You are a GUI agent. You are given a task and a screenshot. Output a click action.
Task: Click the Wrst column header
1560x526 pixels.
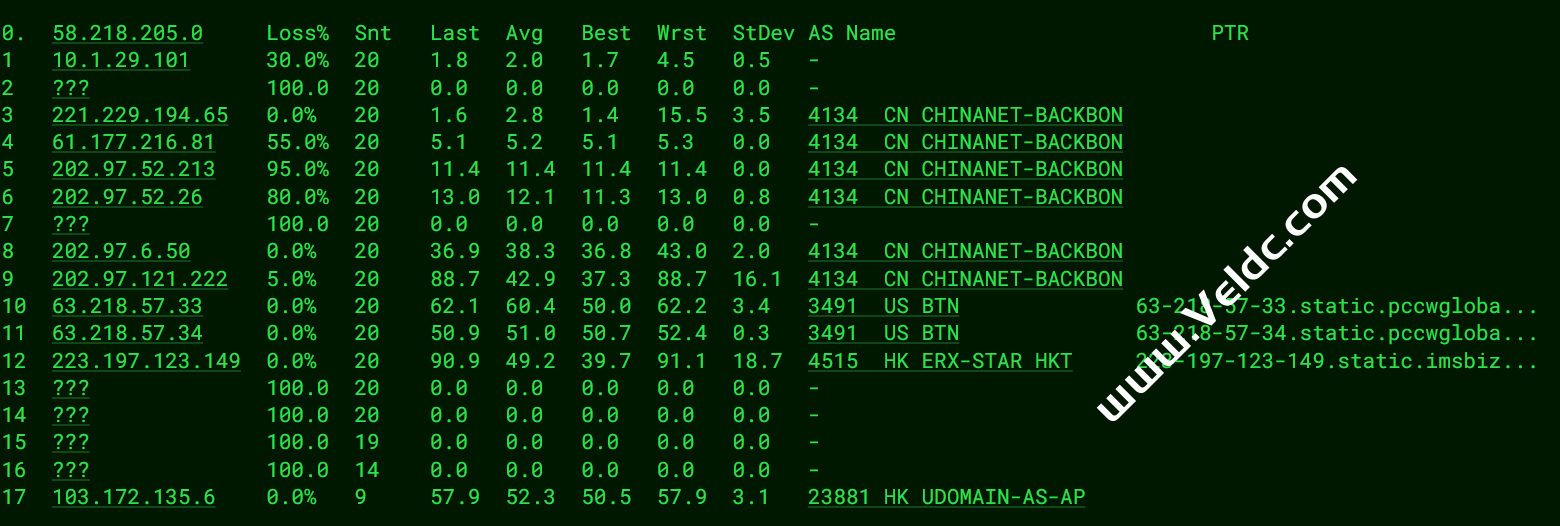click(x=682, y=33)
